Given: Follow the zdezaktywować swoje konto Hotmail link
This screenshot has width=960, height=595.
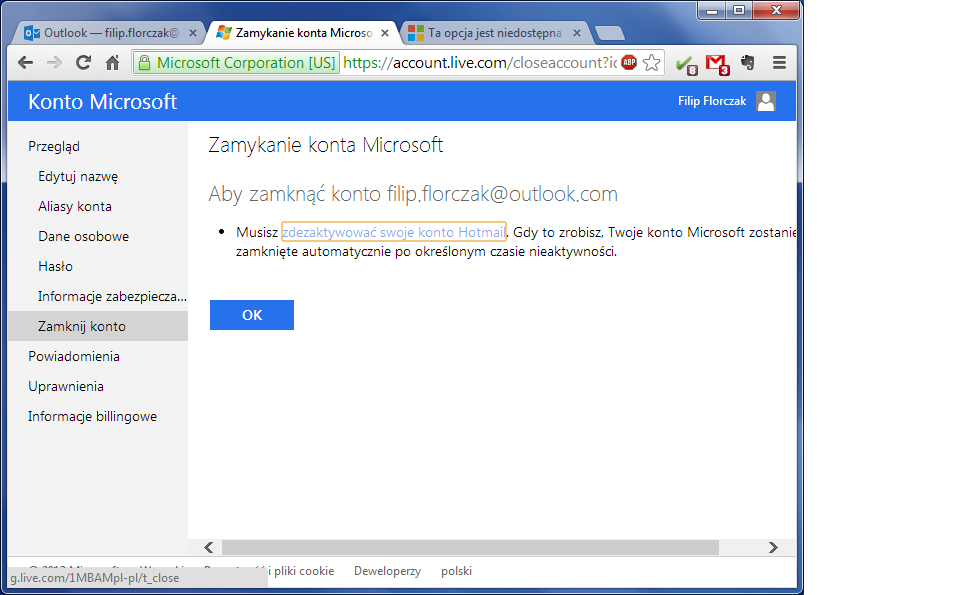Looking at the screenshot, I should point(394,232).
